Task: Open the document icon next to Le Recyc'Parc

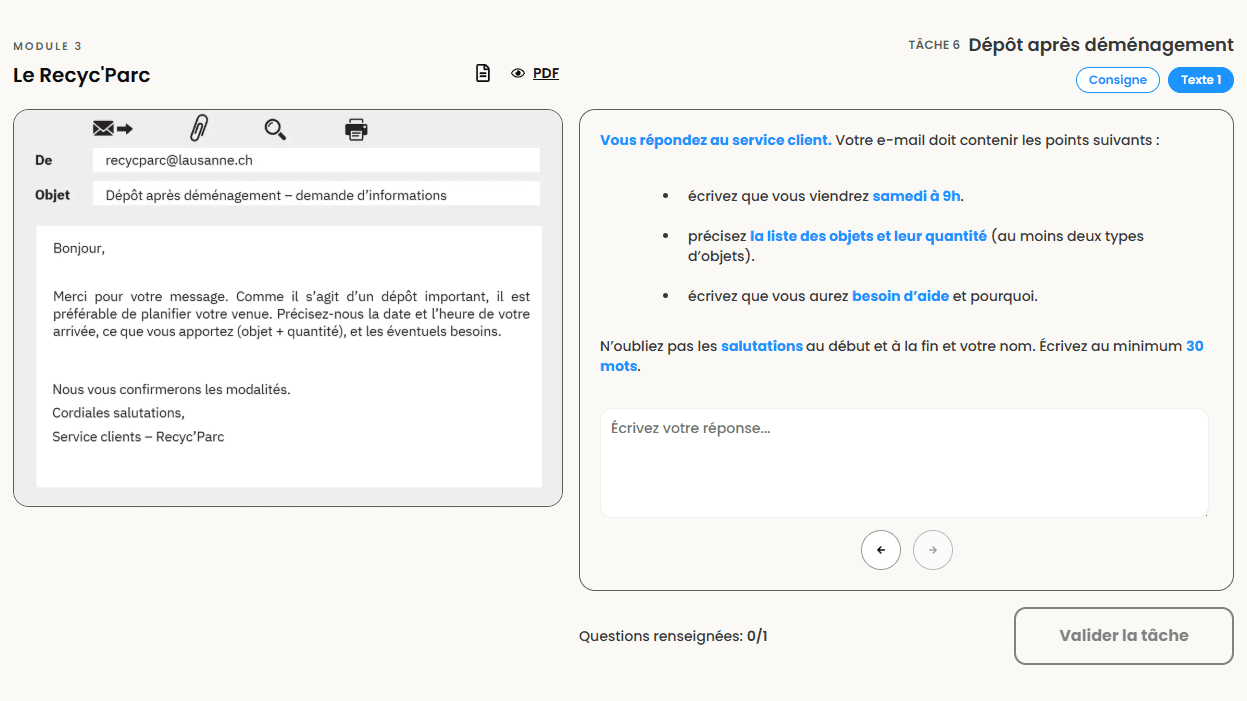Action: tap(483, 72)
